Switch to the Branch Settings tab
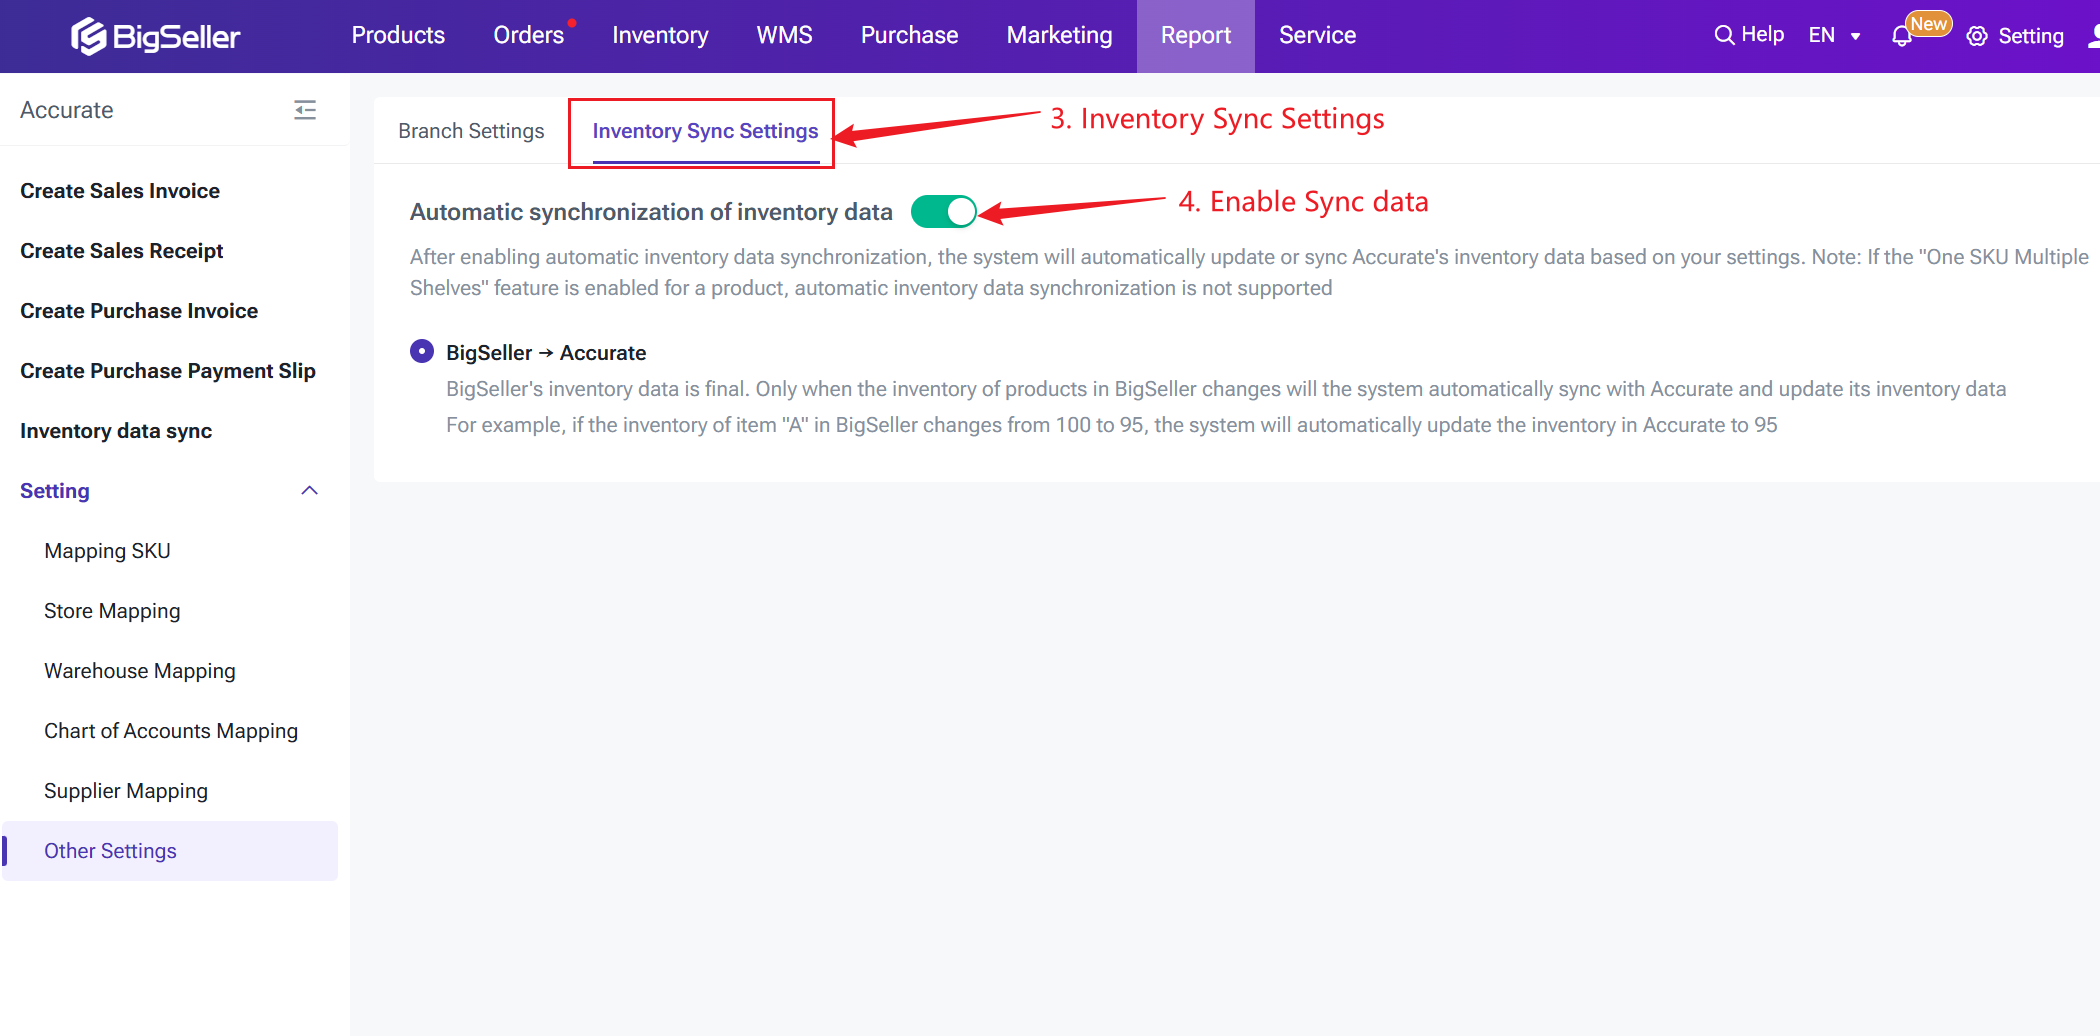This screenshot has width=2100, height=1036. (471, 131)
